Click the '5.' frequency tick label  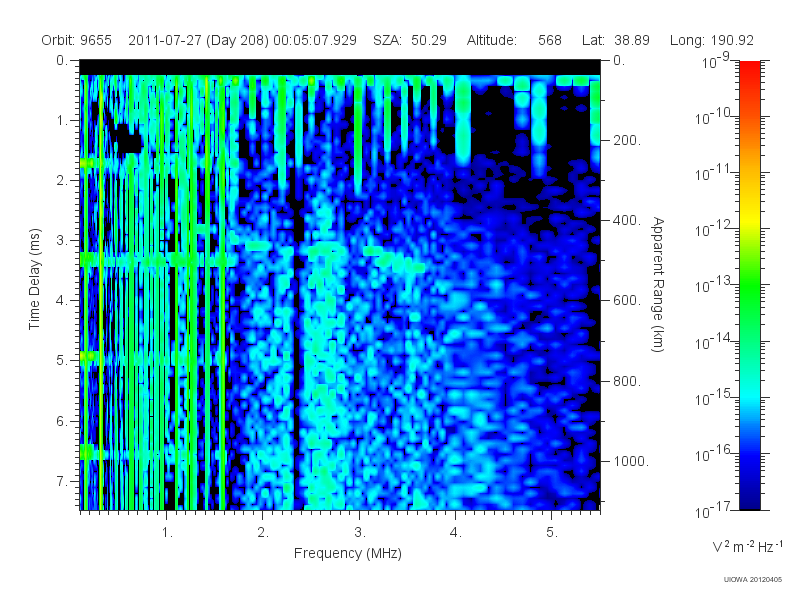click(x=552, y=533)
